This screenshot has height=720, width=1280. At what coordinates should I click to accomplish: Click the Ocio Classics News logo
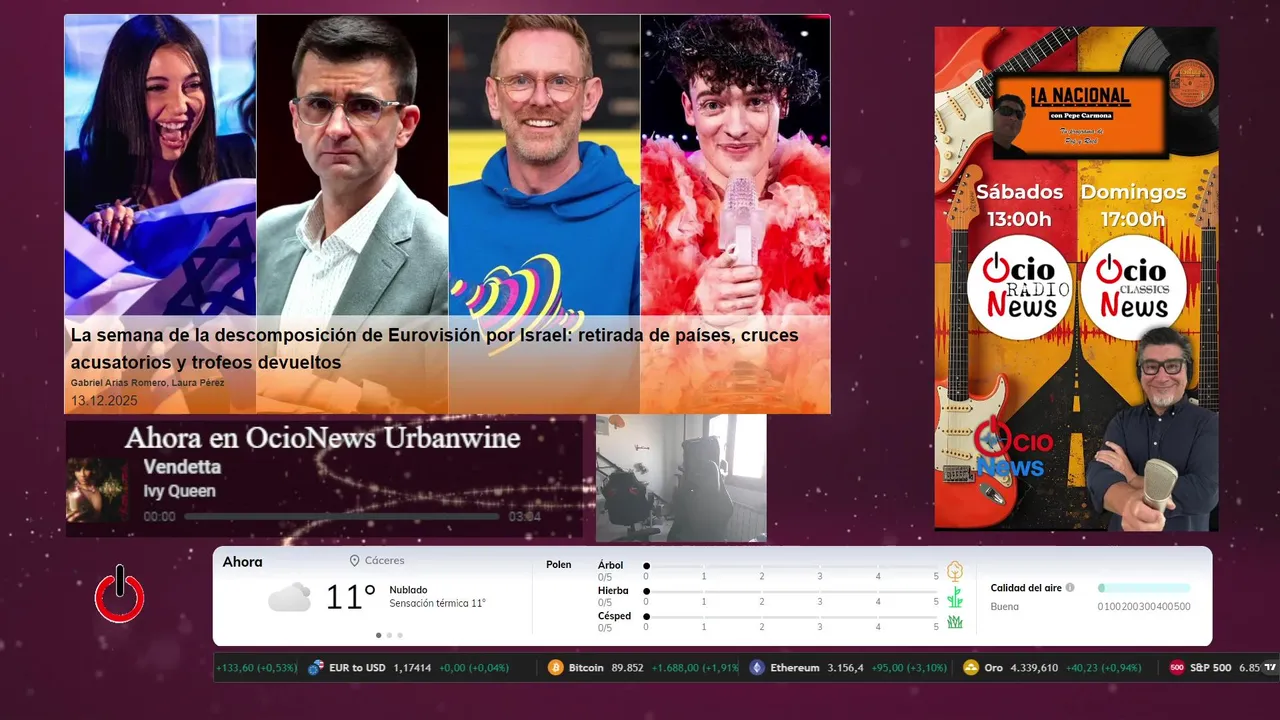1133,287
